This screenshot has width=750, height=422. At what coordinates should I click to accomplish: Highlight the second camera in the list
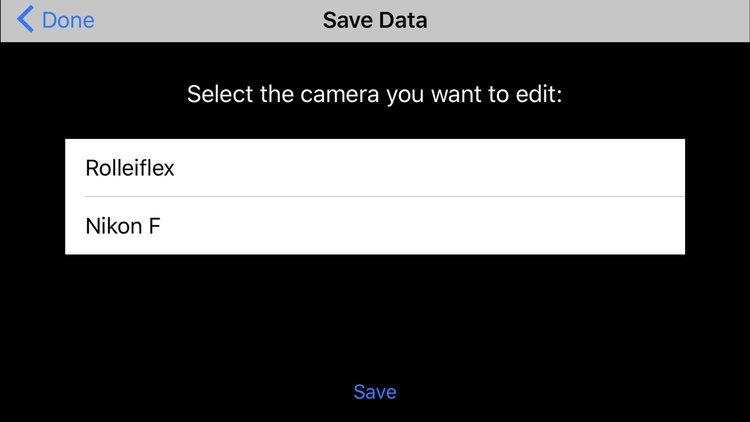pyautogui.click(x=374, y=226)
